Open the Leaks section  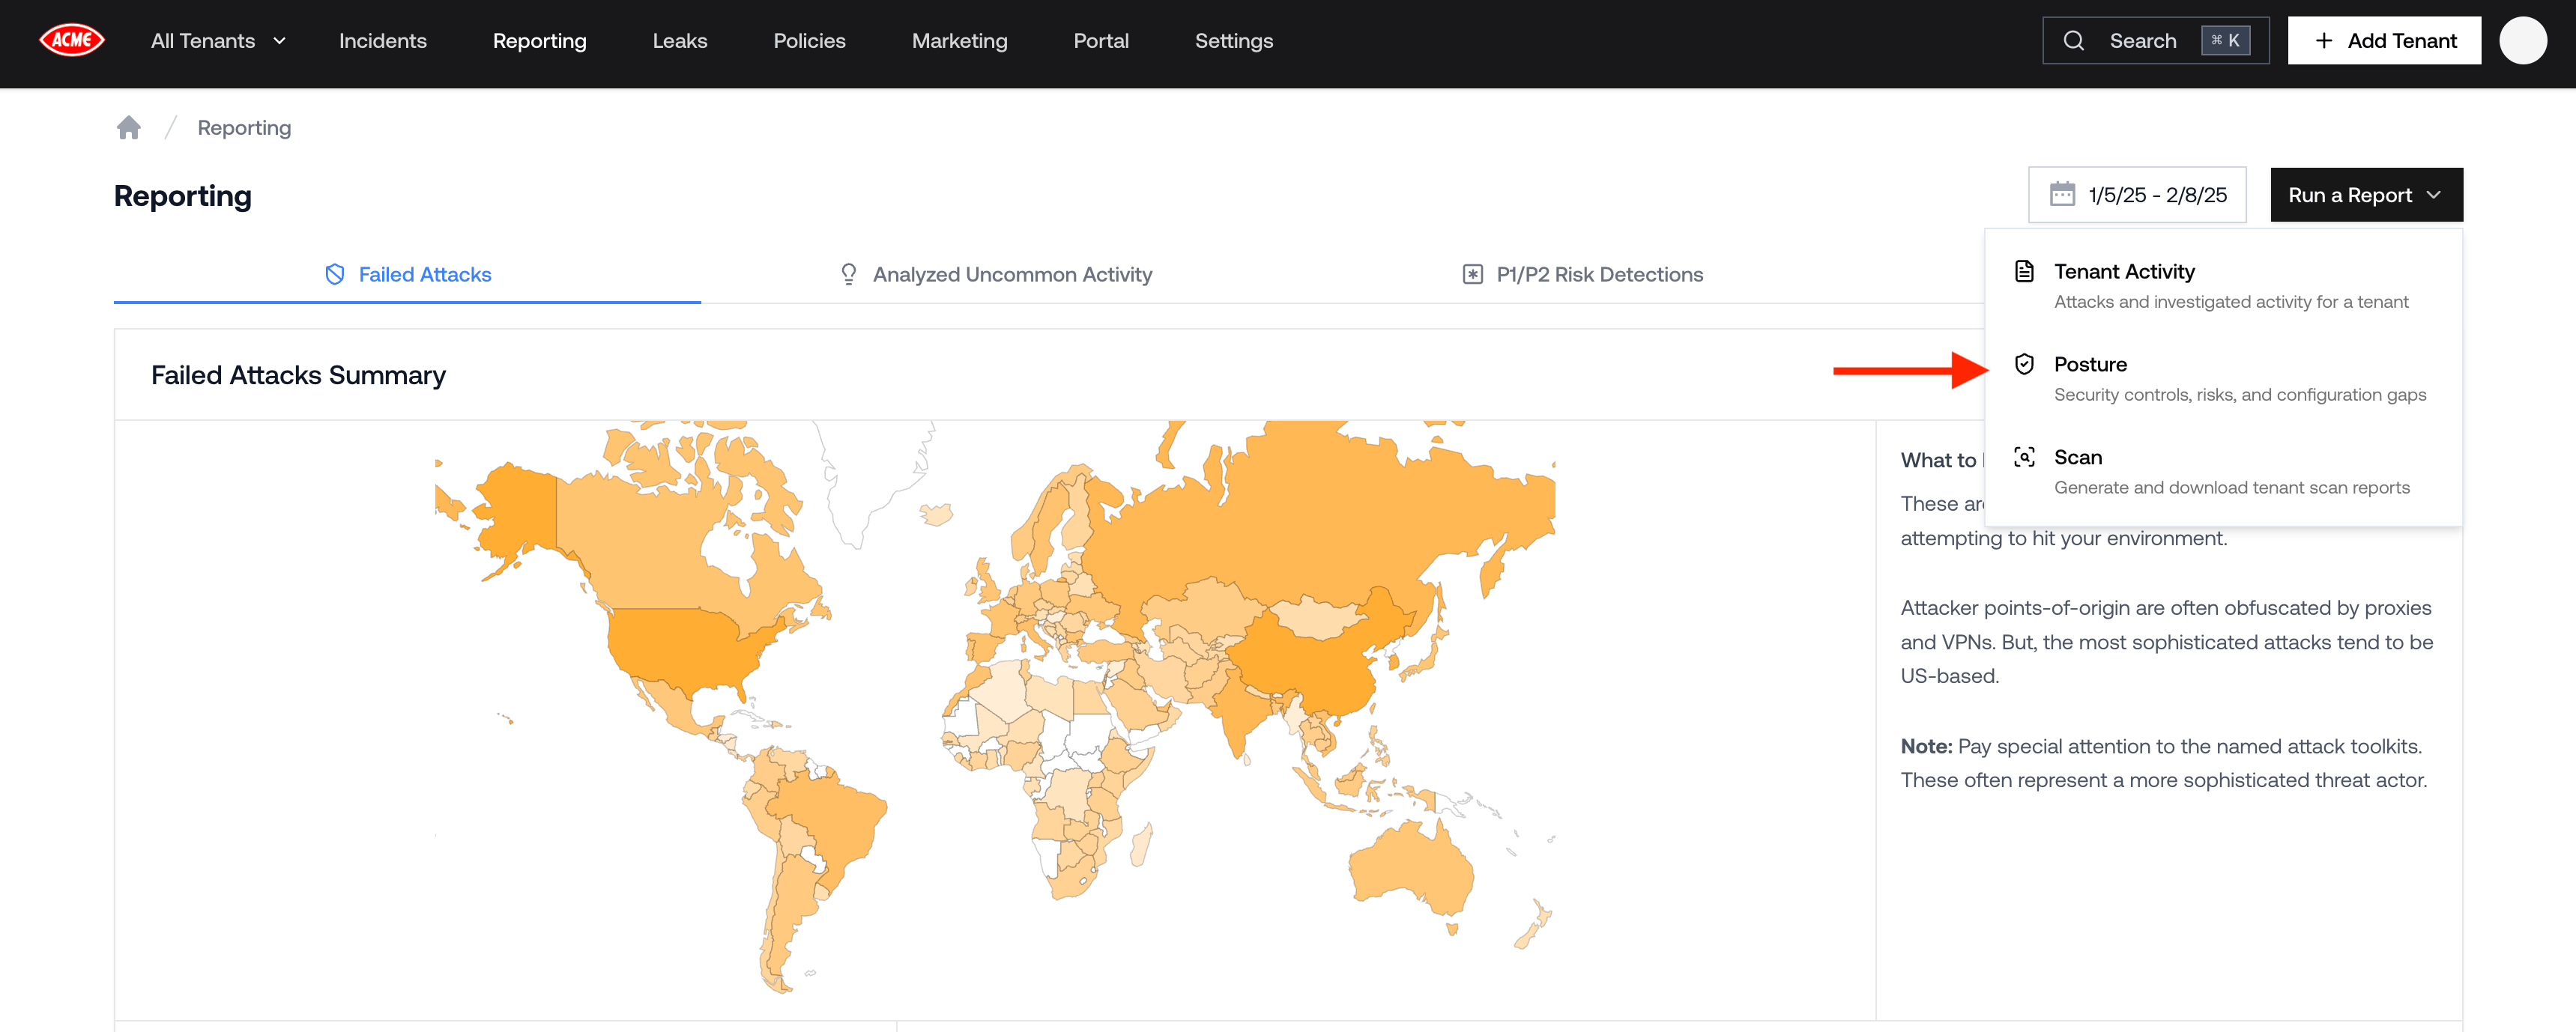tap(680, 41)
